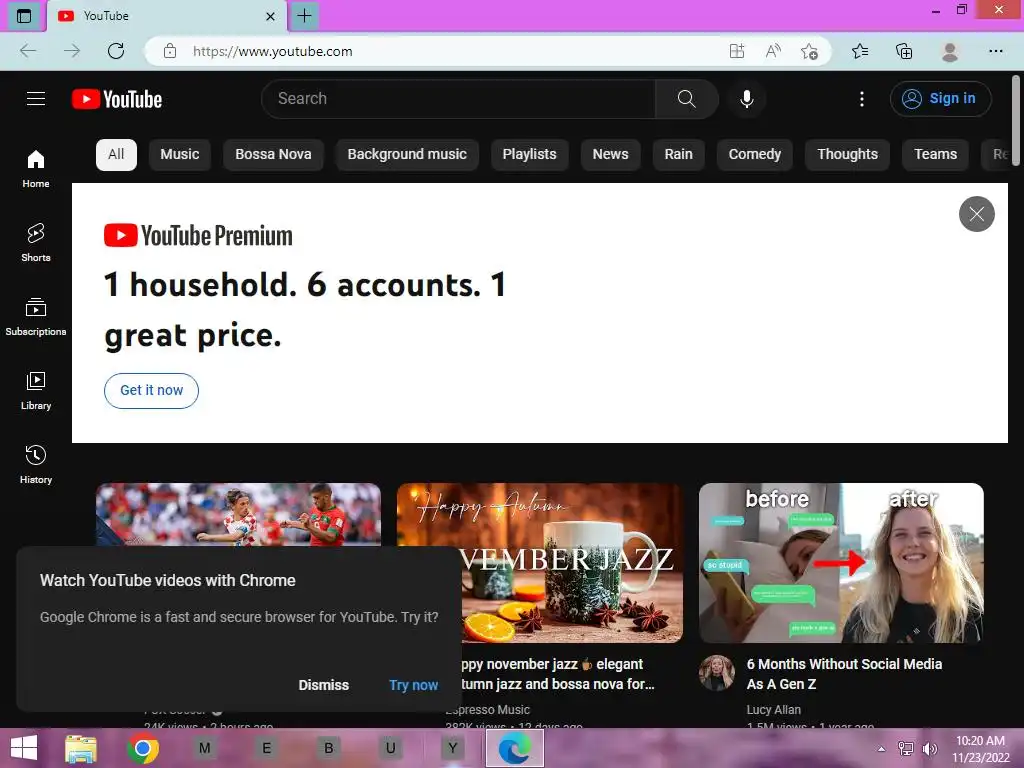
Task: Open 'november jazz' video title
Action: (x=558, y=674)
